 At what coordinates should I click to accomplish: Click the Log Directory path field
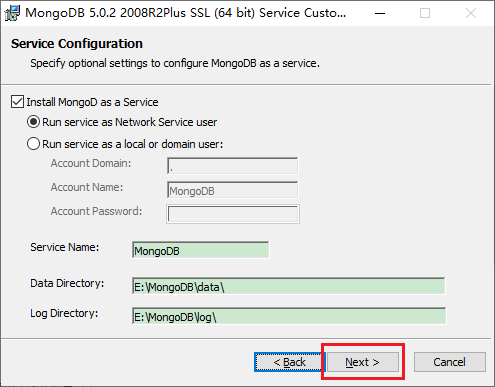[x=289, y=316]
